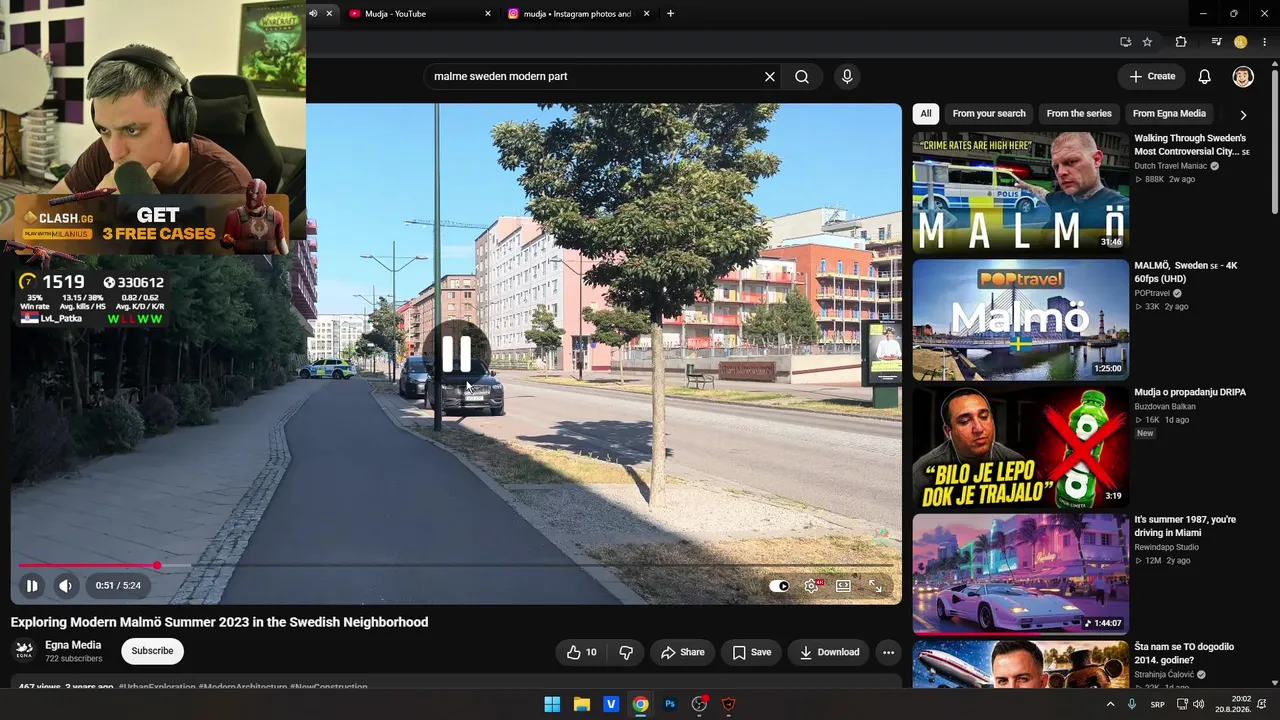Open the 'Walking Through Sweden's Most Controversial City' thumbnail
The height and width of the screenshot is (720, 1280).
[x=1020, y=191]
